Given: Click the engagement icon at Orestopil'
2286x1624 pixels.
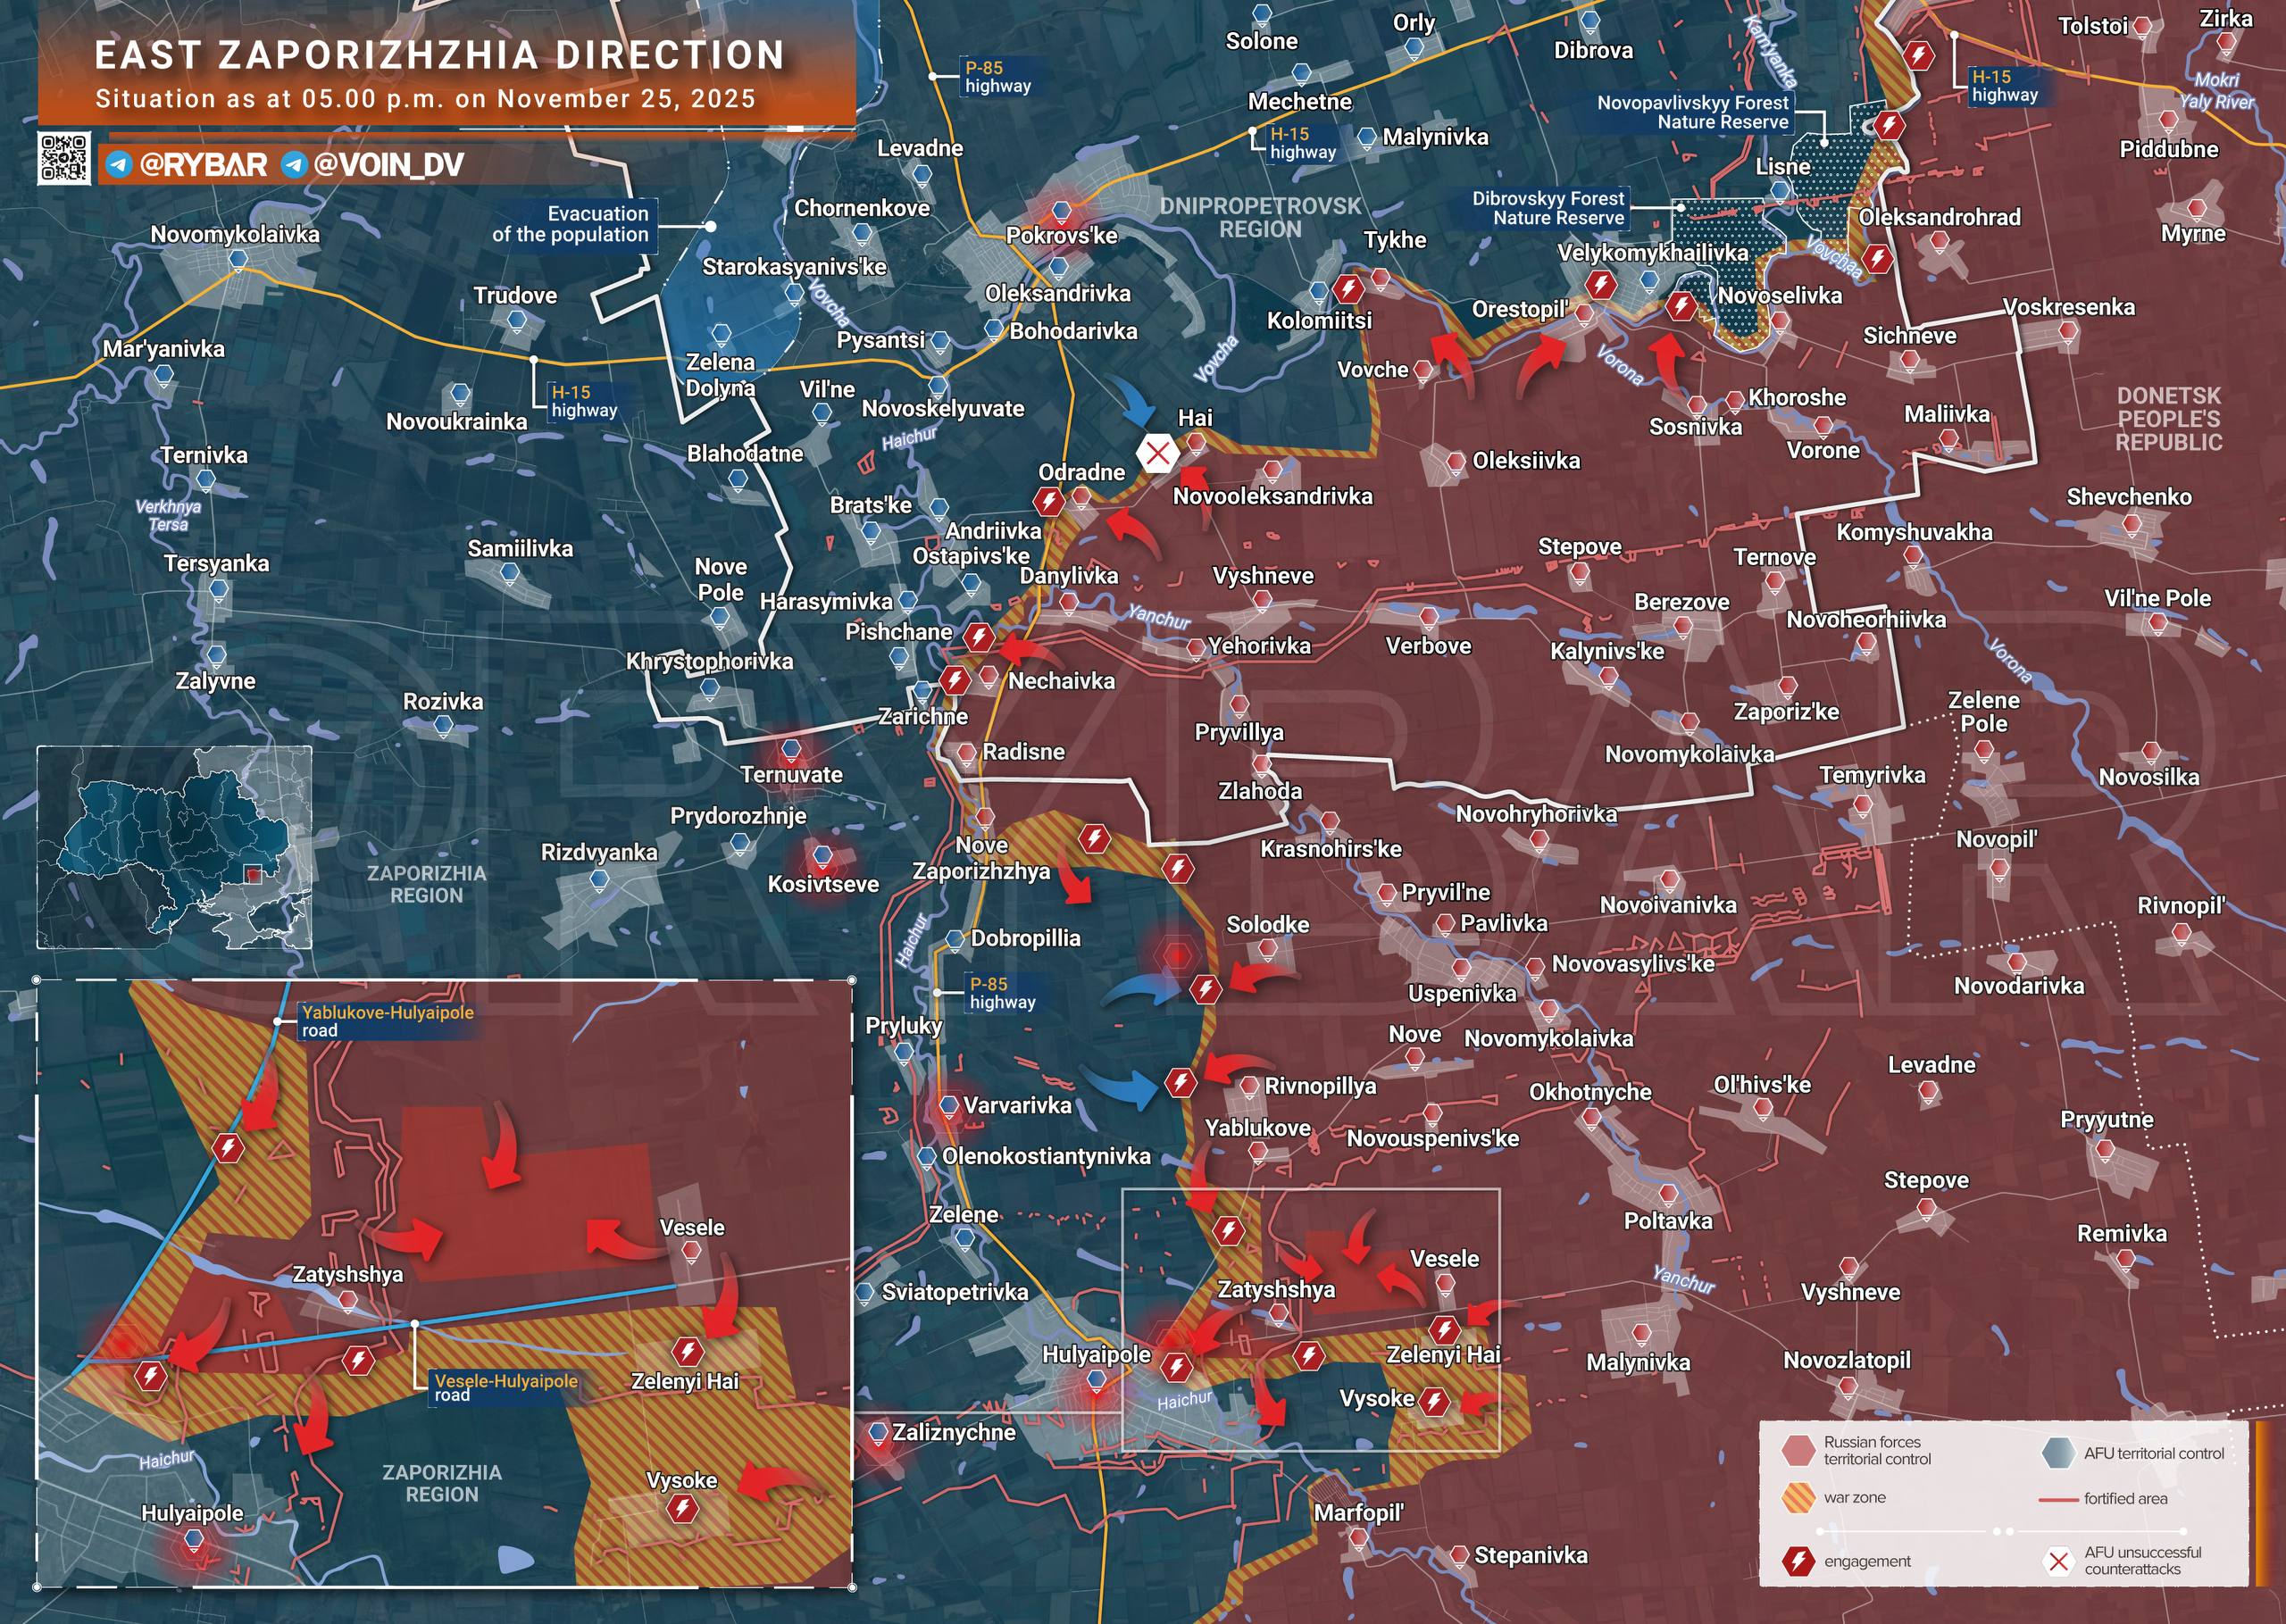Looking at the screenshot, I should pos(1601,285).
